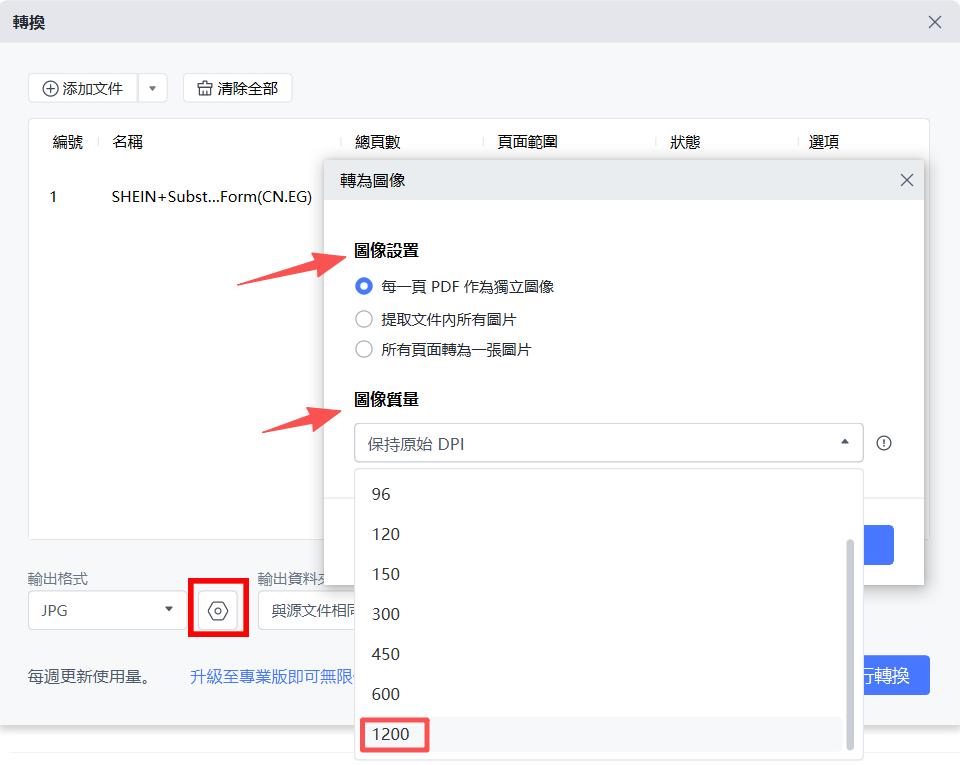Expand the arrow next to 添加文件
Screen dimensions: 960x765
coord(152,88)
